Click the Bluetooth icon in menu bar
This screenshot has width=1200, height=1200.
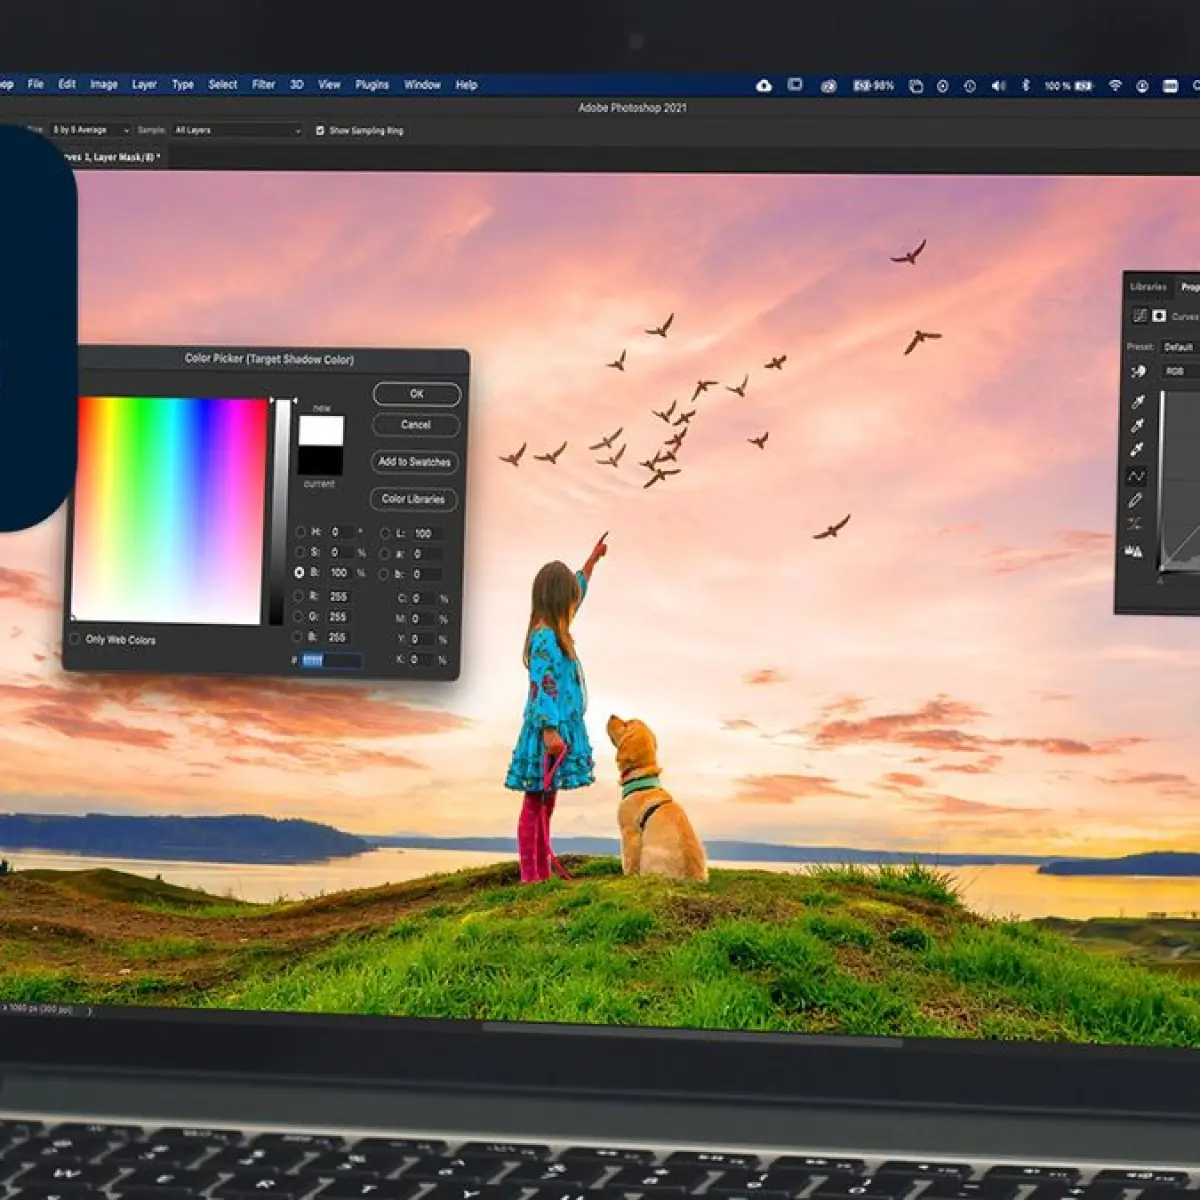[1025, 86]
